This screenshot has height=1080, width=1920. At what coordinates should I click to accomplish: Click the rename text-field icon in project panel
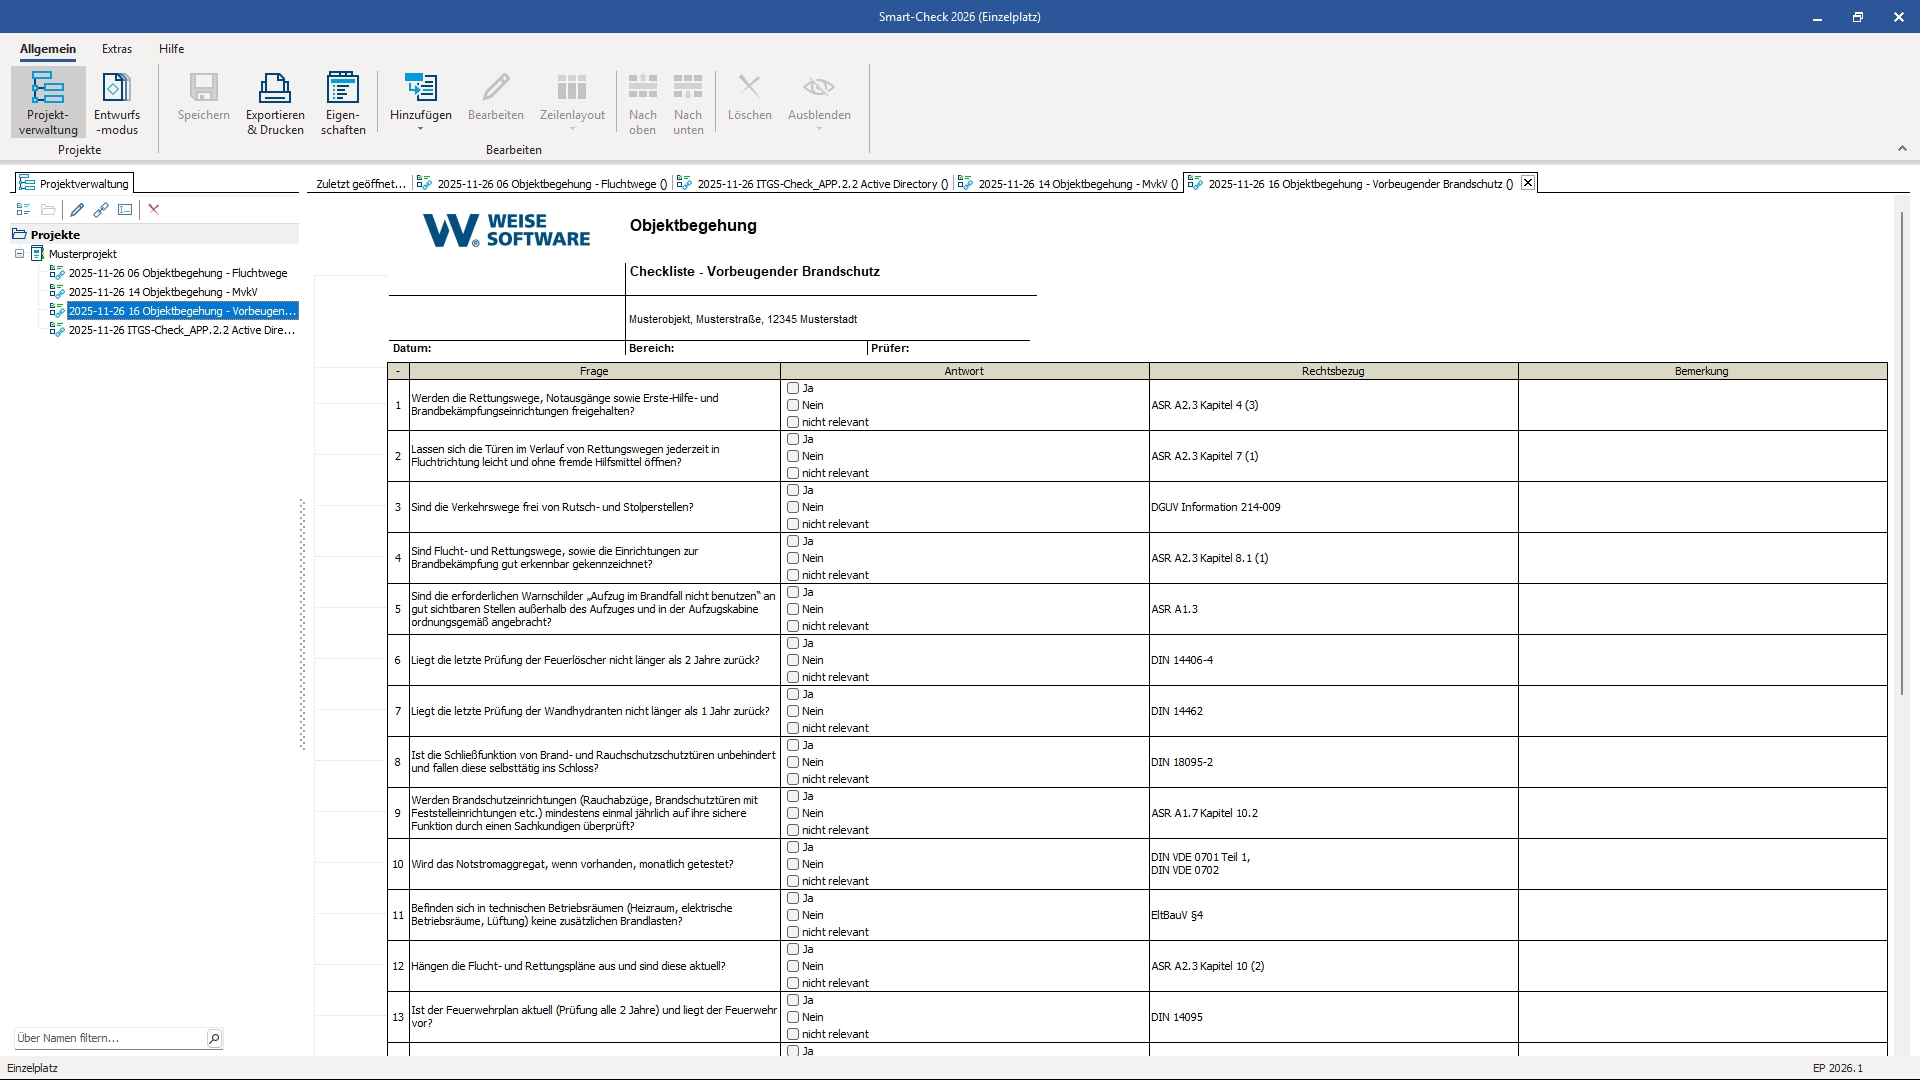point(125,210)
